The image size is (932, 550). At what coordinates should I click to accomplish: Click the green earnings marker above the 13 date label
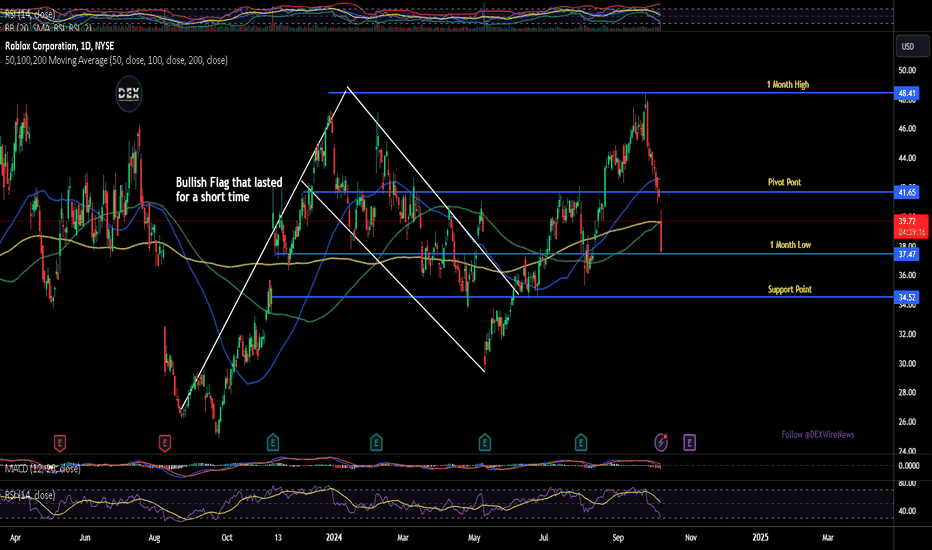pos(272,442)
